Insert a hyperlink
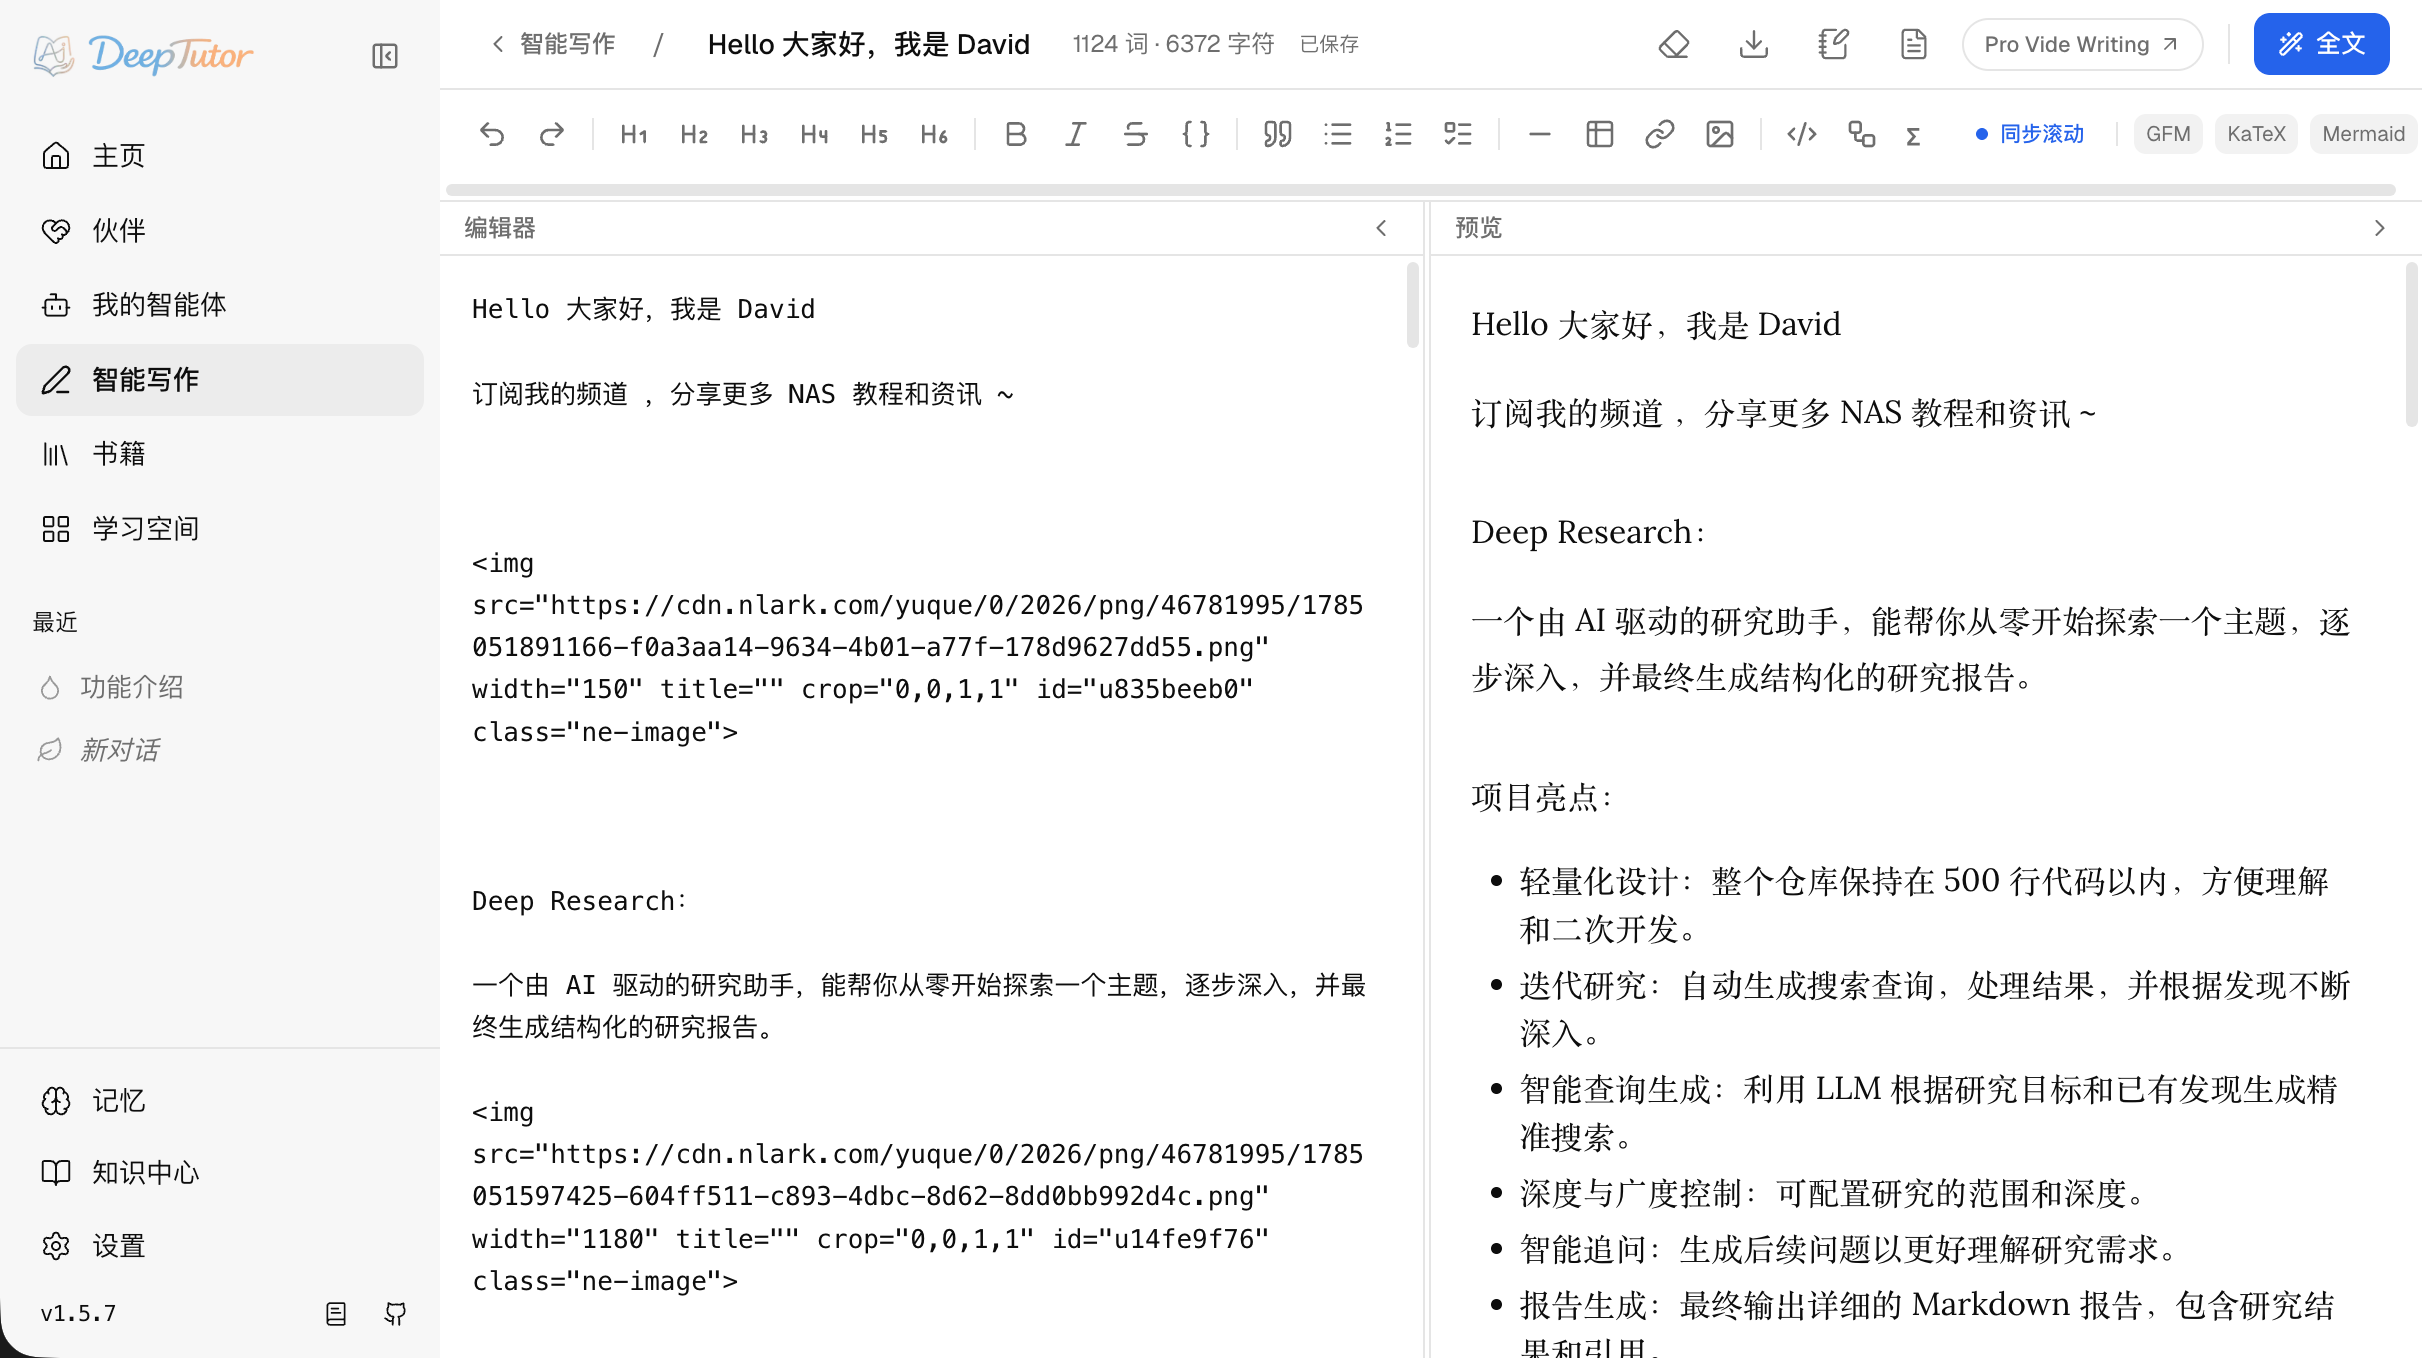The width and height of the screenshot is (2422, 1358). pyautogui.click(x=1660, y=134)
